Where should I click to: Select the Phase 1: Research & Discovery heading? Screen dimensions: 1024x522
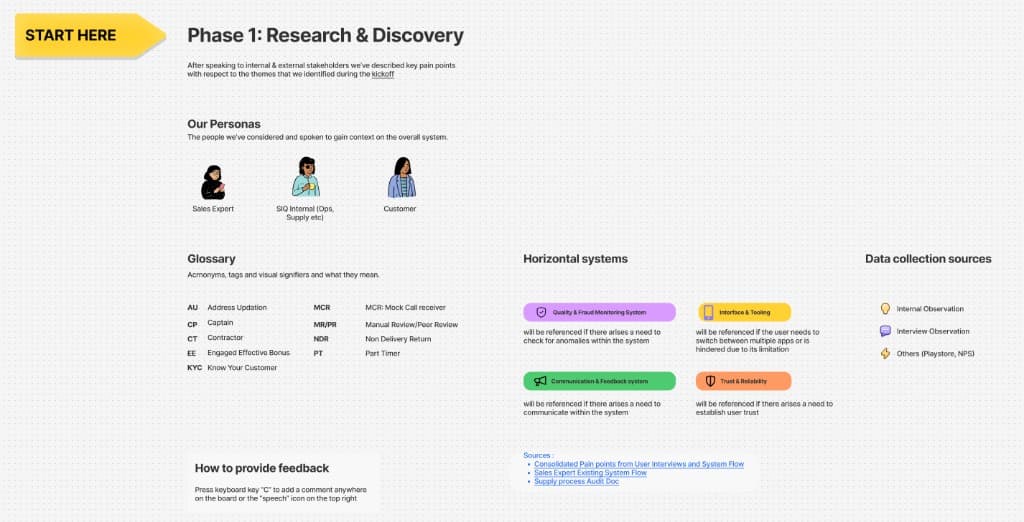[325, 35]
